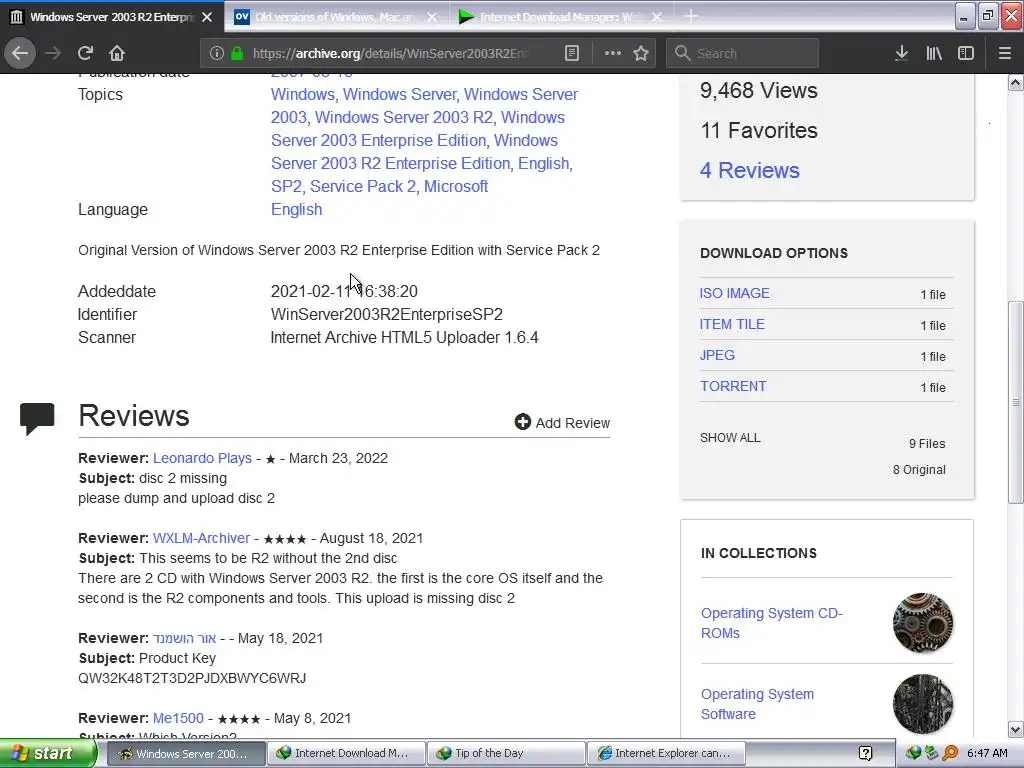This screenshot has height=768, width=1024.
Task: Click the 6:47 AM system clock
Action: click(987, 754)
